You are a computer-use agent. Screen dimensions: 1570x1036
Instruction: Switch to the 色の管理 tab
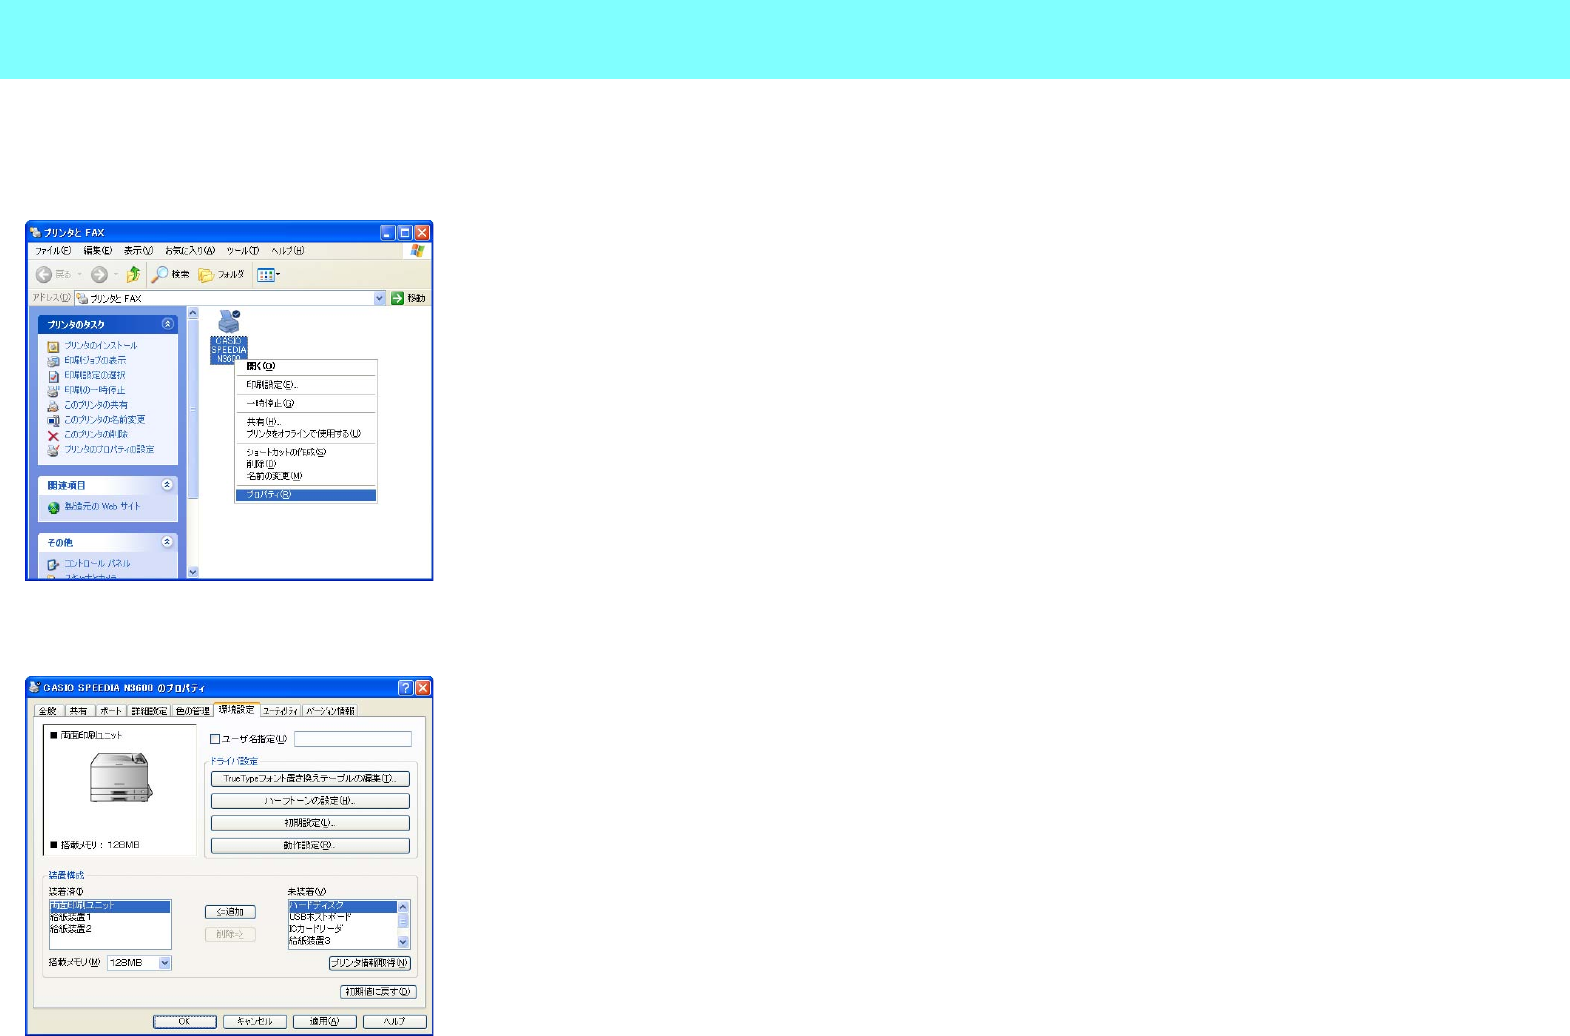point(193,711)
